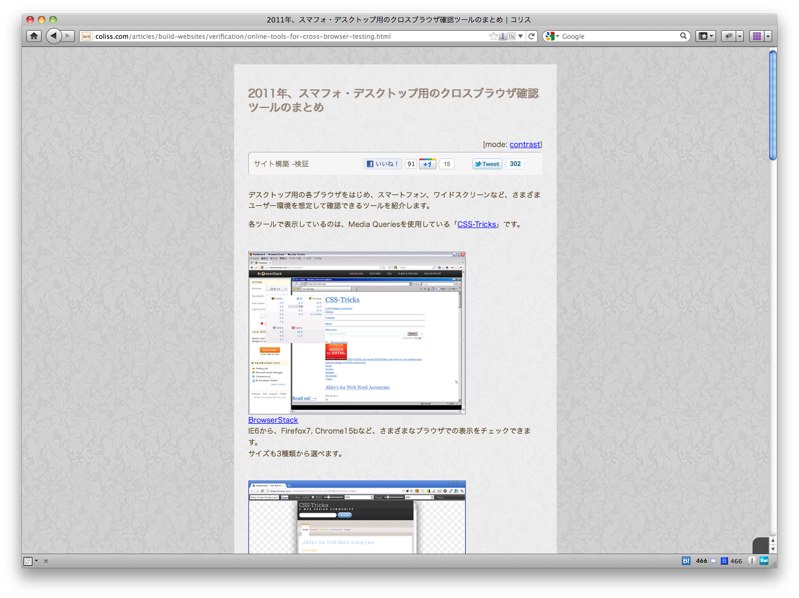Image resolution: width=799 pixels, height=598 pixels.
Task: Bookmark this page with the star icon
Action: [493, 36]
